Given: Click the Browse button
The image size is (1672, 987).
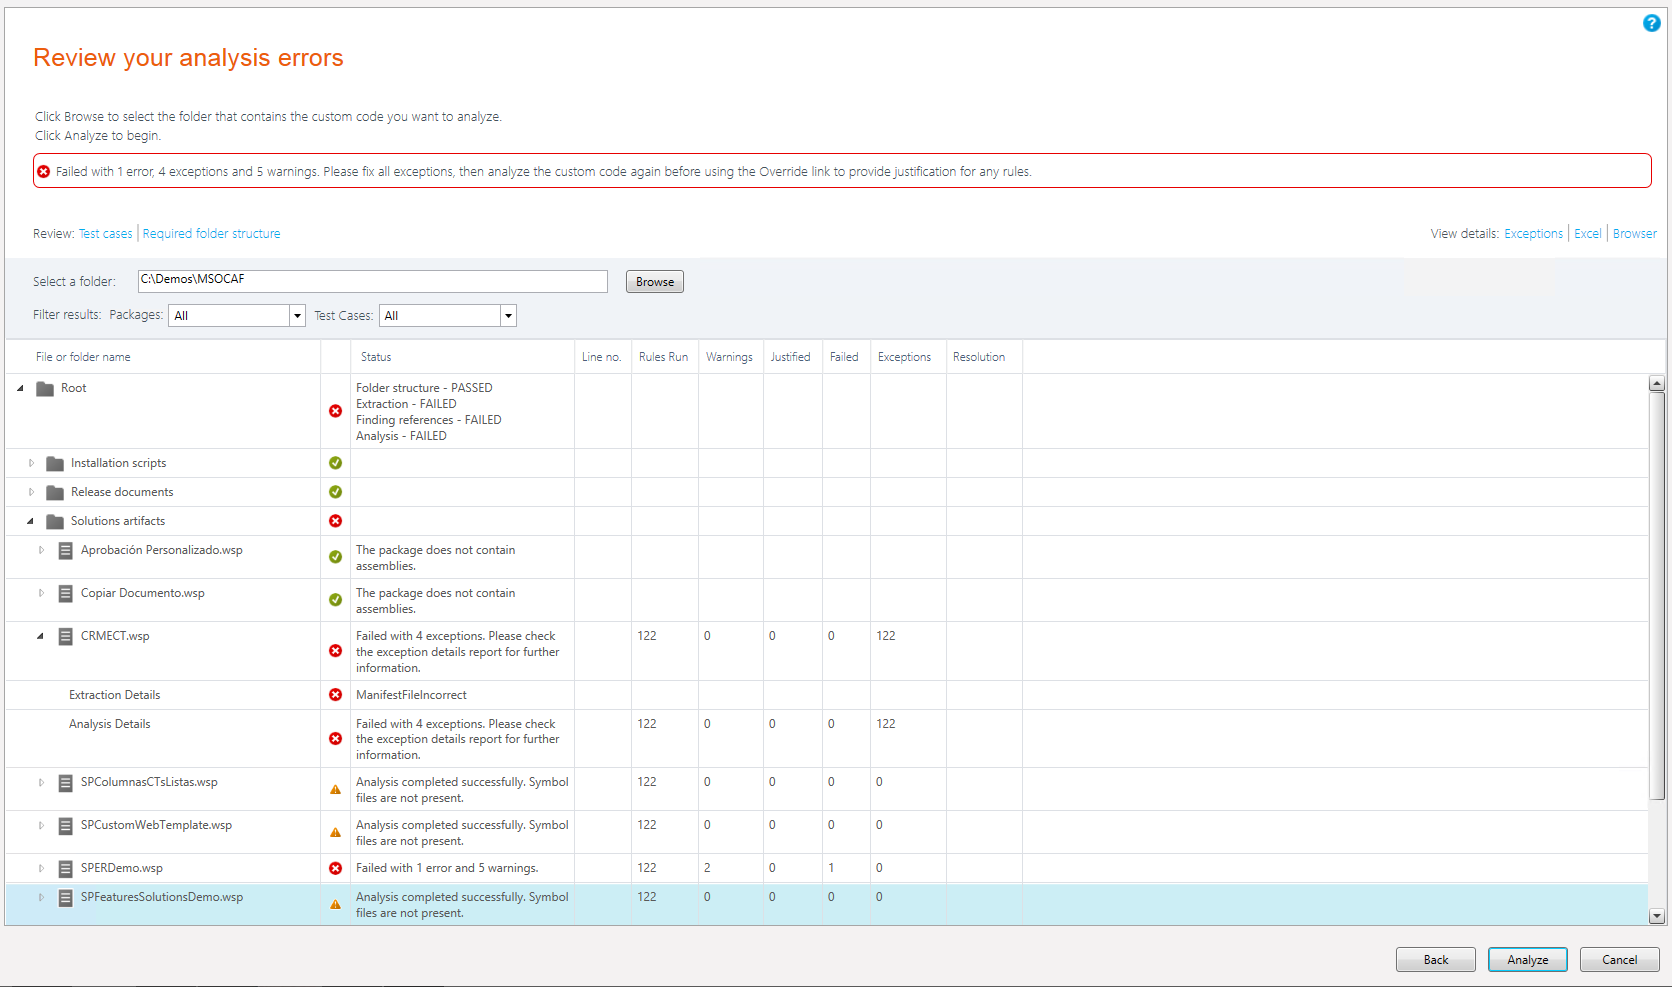Looking at the screenshot, I should tap(655, 282).
